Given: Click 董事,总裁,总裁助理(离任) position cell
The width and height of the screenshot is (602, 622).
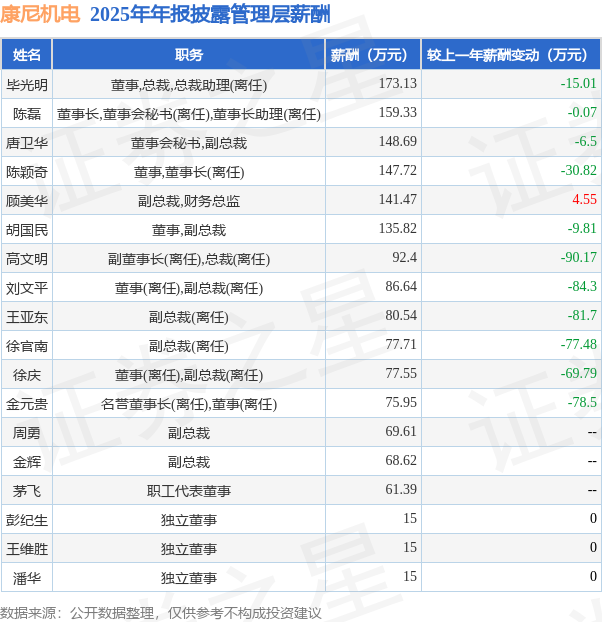Looking at the screenshot, I should [189, 85].
